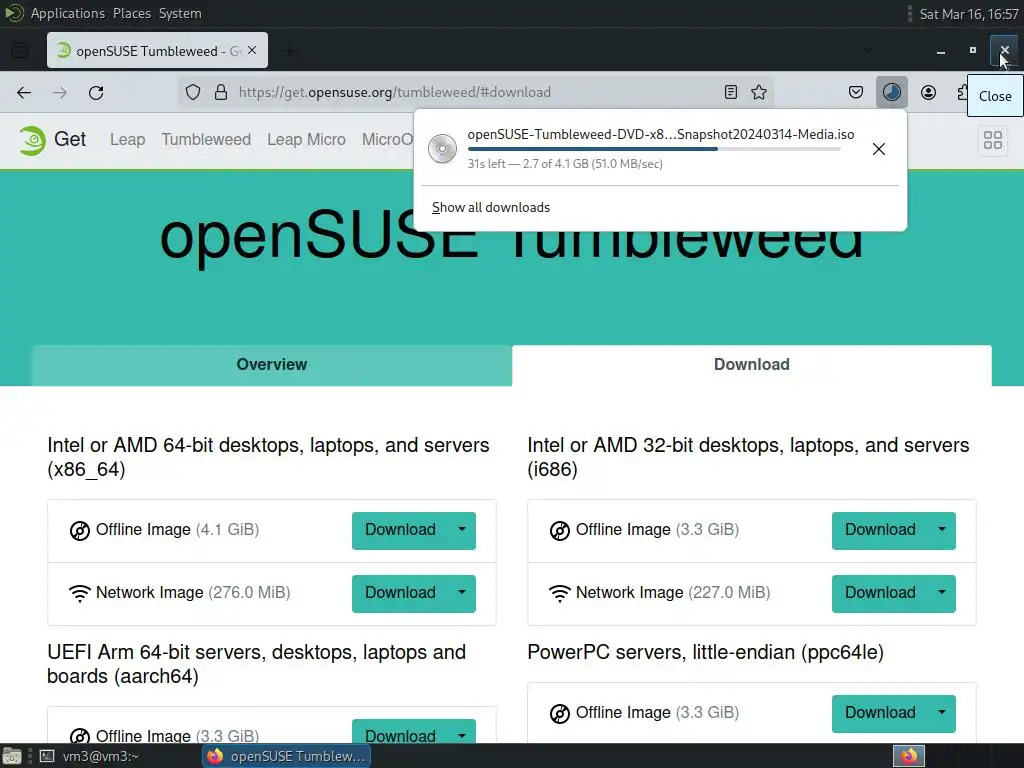The image size is (1024, 768).
Task: Cancel the ISO download with X
Action: point(879,149)
